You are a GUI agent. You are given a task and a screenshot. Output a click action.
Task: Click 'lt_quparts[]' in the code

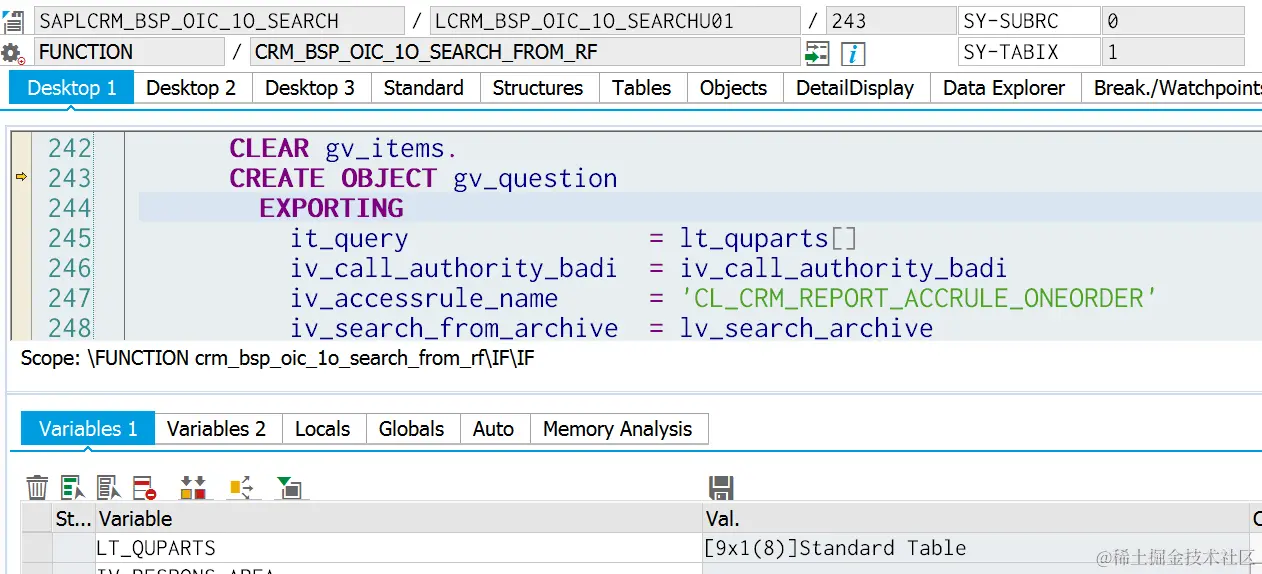click(x=768, y=239)
